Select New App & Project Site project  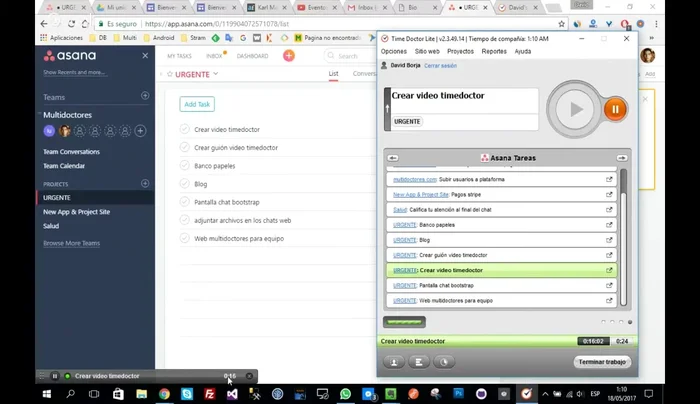tap(76, 212)
